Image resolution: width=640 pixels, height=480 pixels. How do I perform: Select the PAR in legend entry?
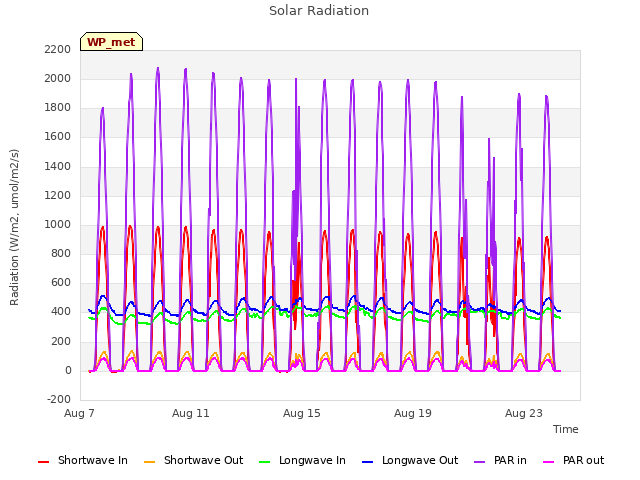tap(500, 460)
